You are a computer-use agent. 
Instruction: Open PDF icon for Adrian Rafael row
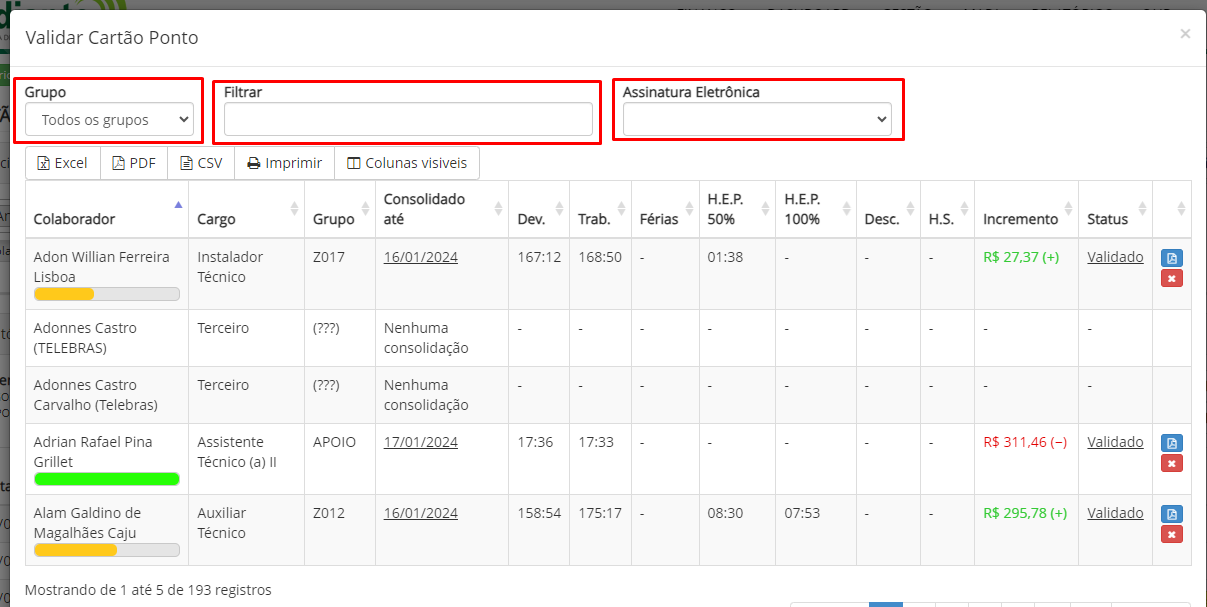(1171, 443)
